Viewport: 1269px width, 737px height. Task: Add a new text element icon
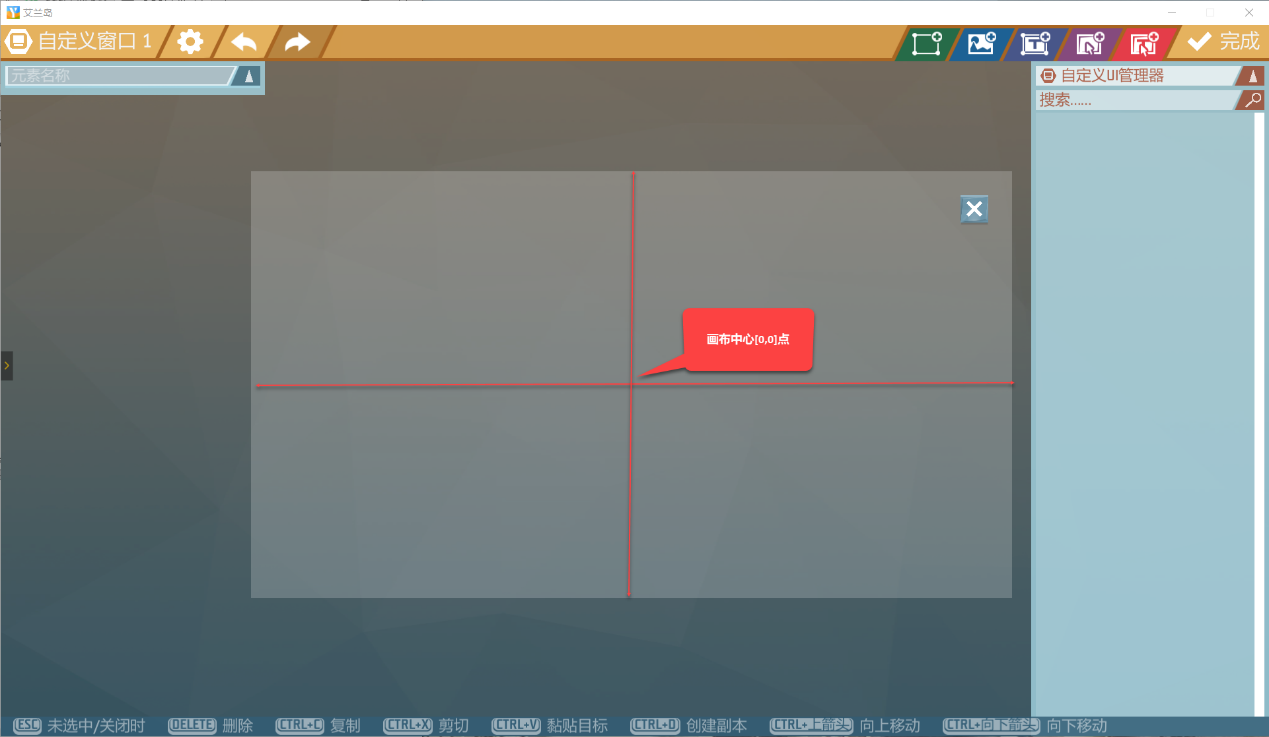[1035, 43]
